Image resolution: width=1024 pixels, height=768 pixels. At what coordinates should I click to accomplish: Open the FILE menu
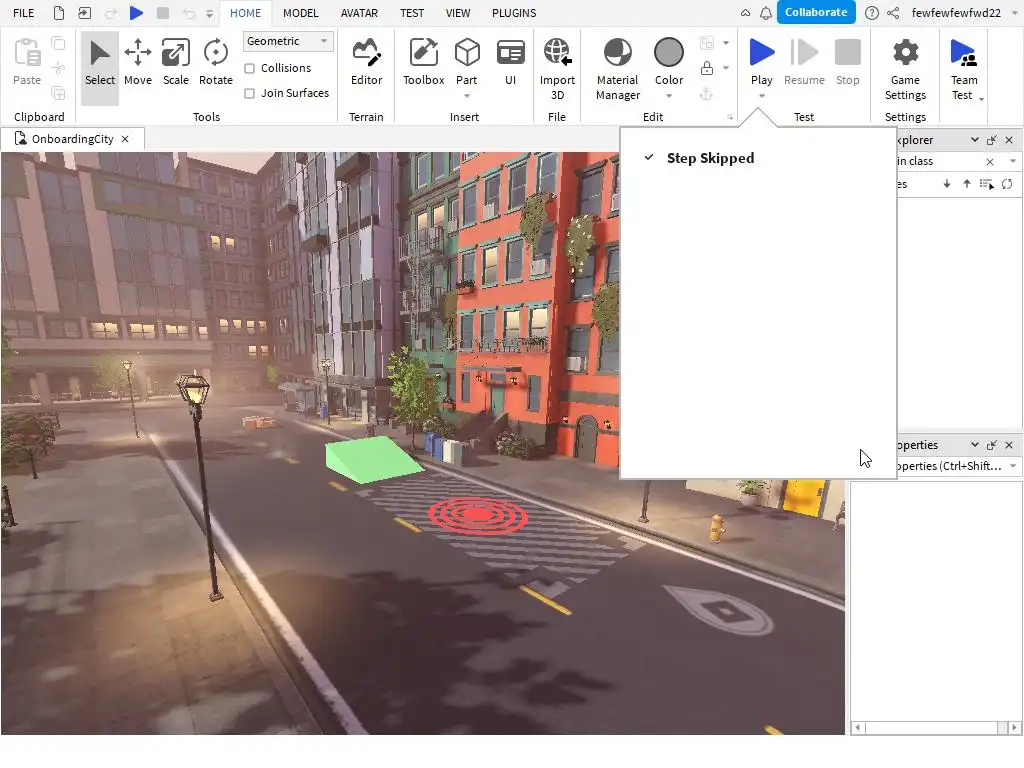point(24,13)
